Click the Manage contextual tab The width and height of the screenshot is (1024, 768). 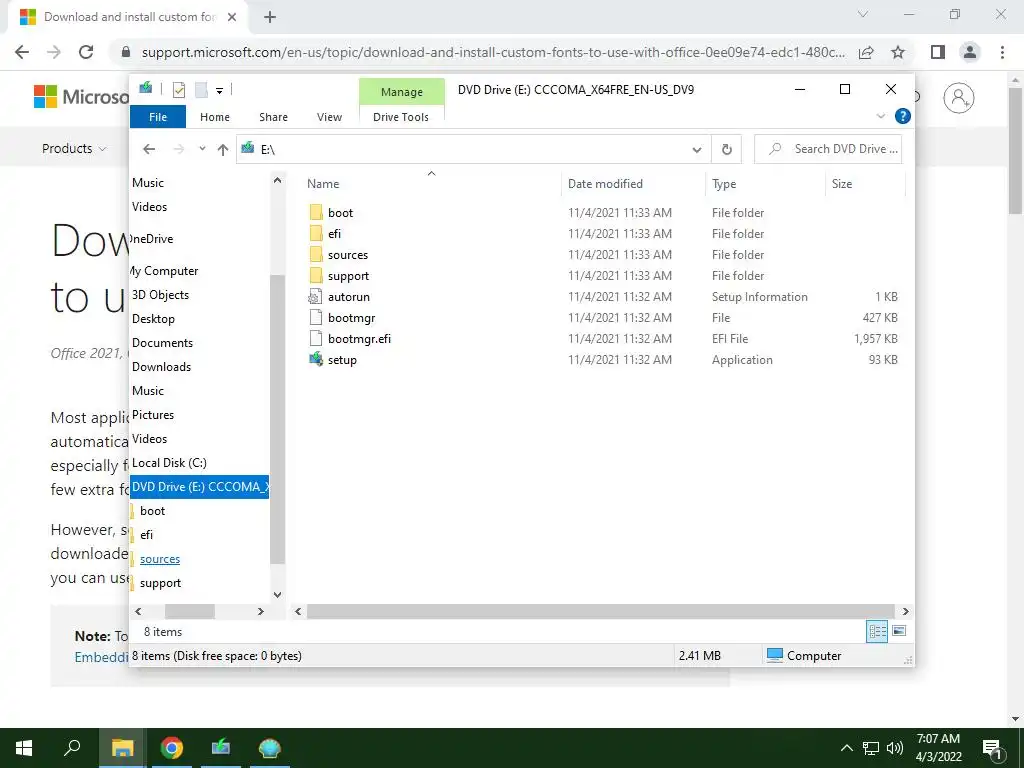tap(402, 92)
